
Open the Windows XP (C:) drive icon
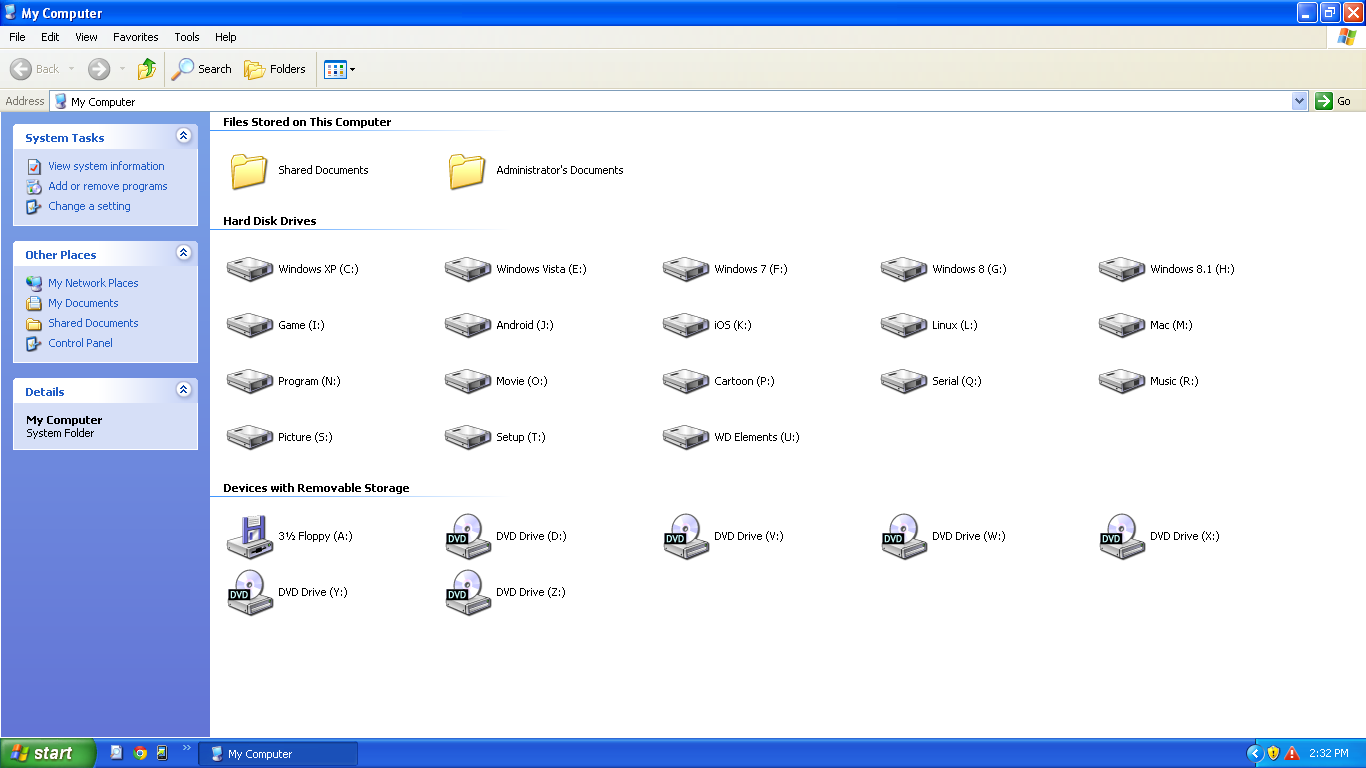tap(250, 269)
